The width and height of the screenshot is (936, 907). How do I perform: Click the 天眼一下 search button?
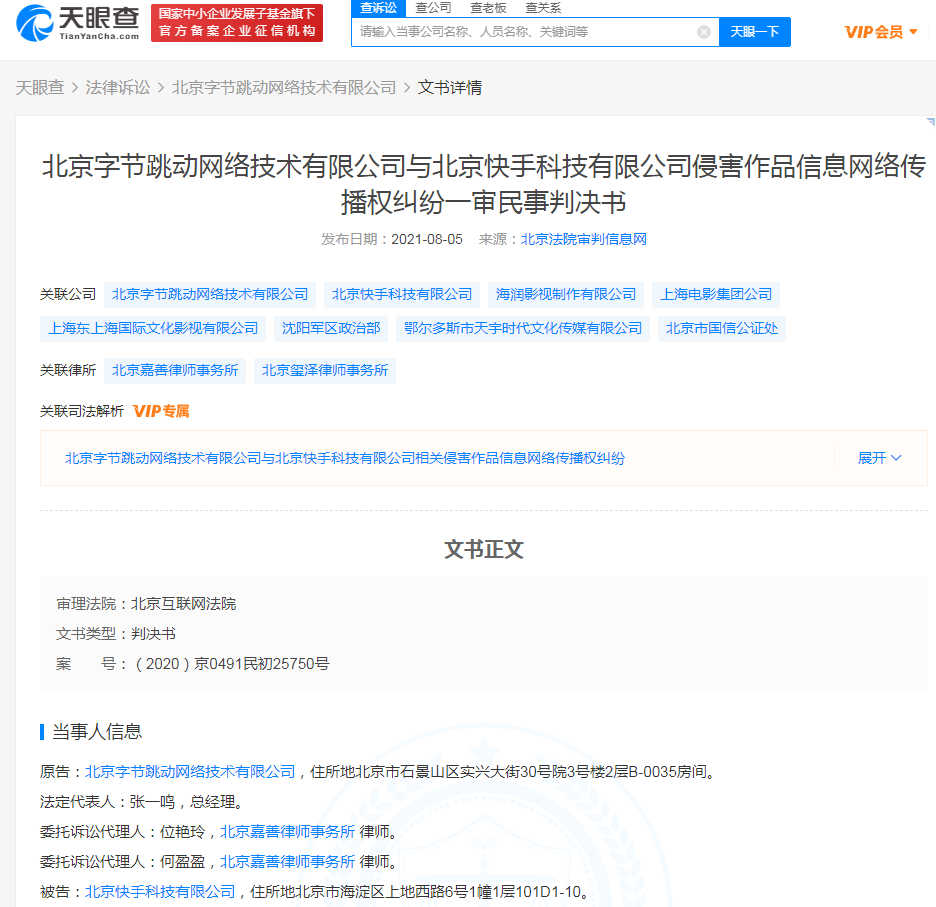755,31
